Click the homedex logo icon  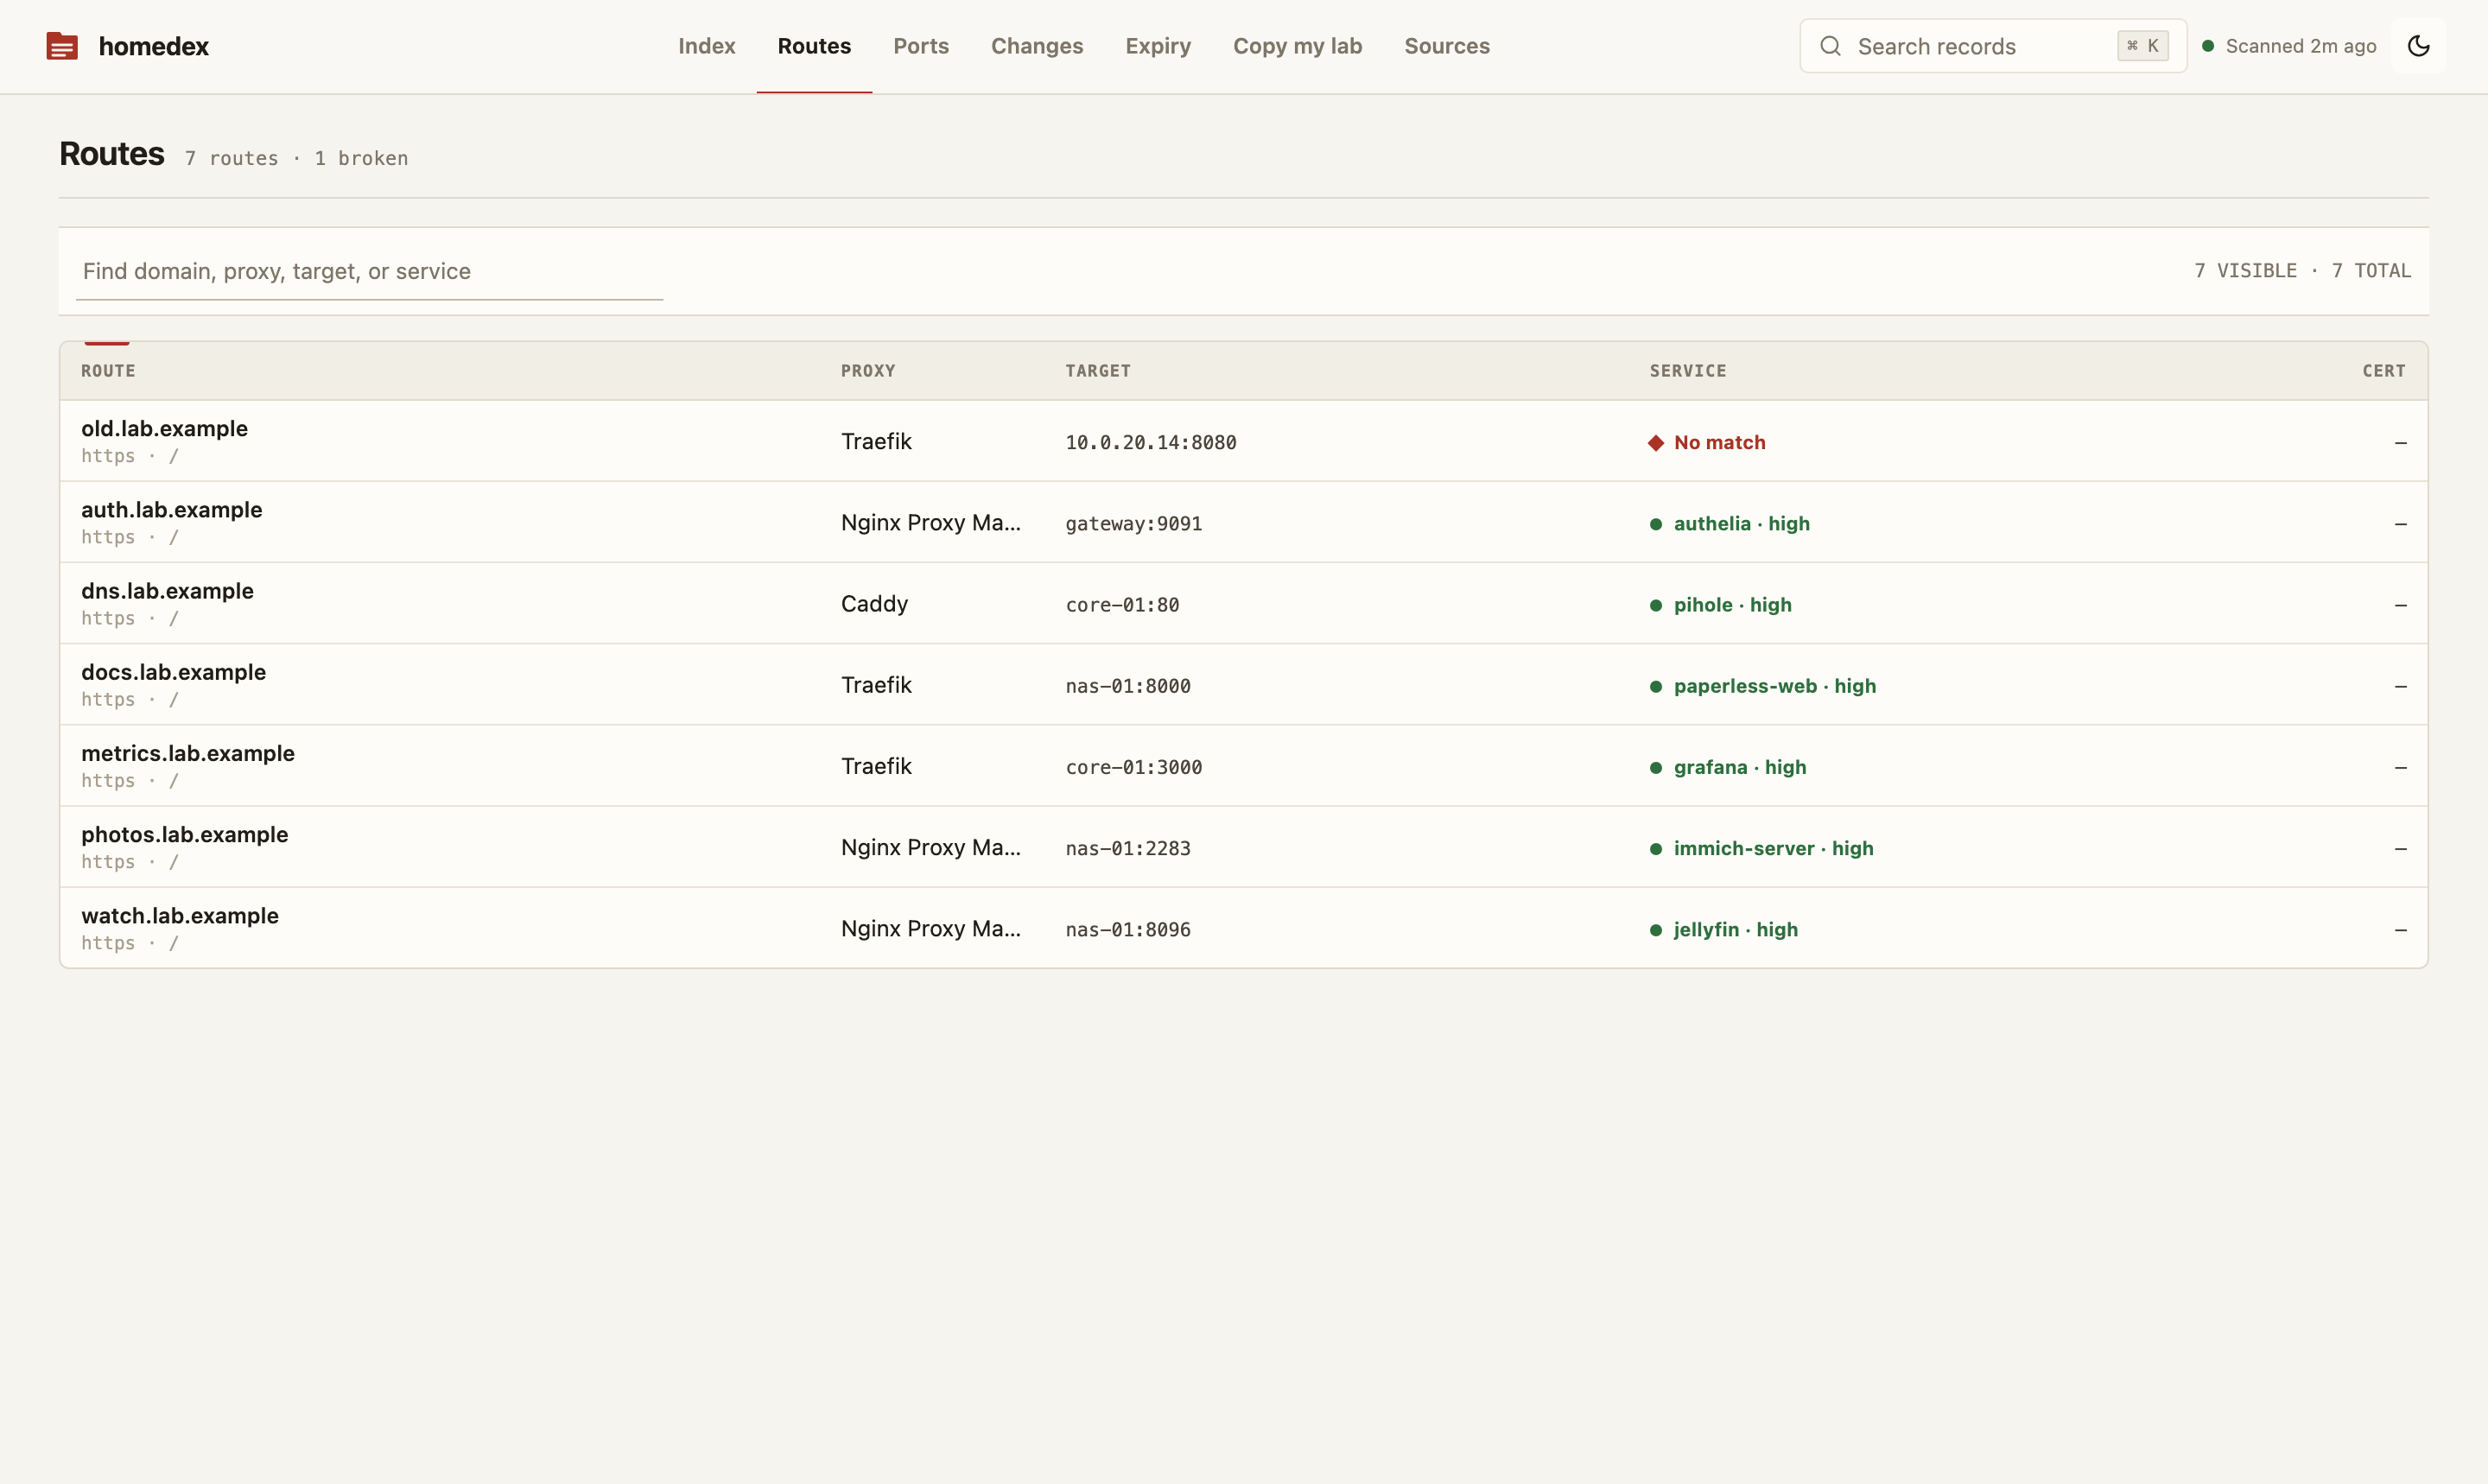(62, 46)
